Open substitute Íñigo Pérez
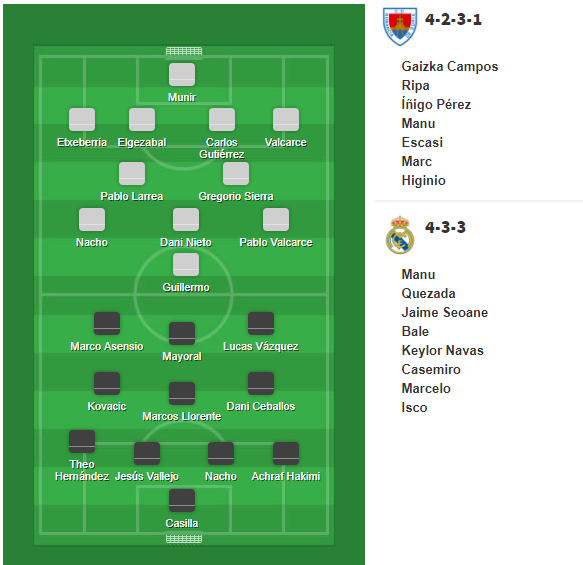The height and width of the screenshot is (565, 583). click(436, 104)
